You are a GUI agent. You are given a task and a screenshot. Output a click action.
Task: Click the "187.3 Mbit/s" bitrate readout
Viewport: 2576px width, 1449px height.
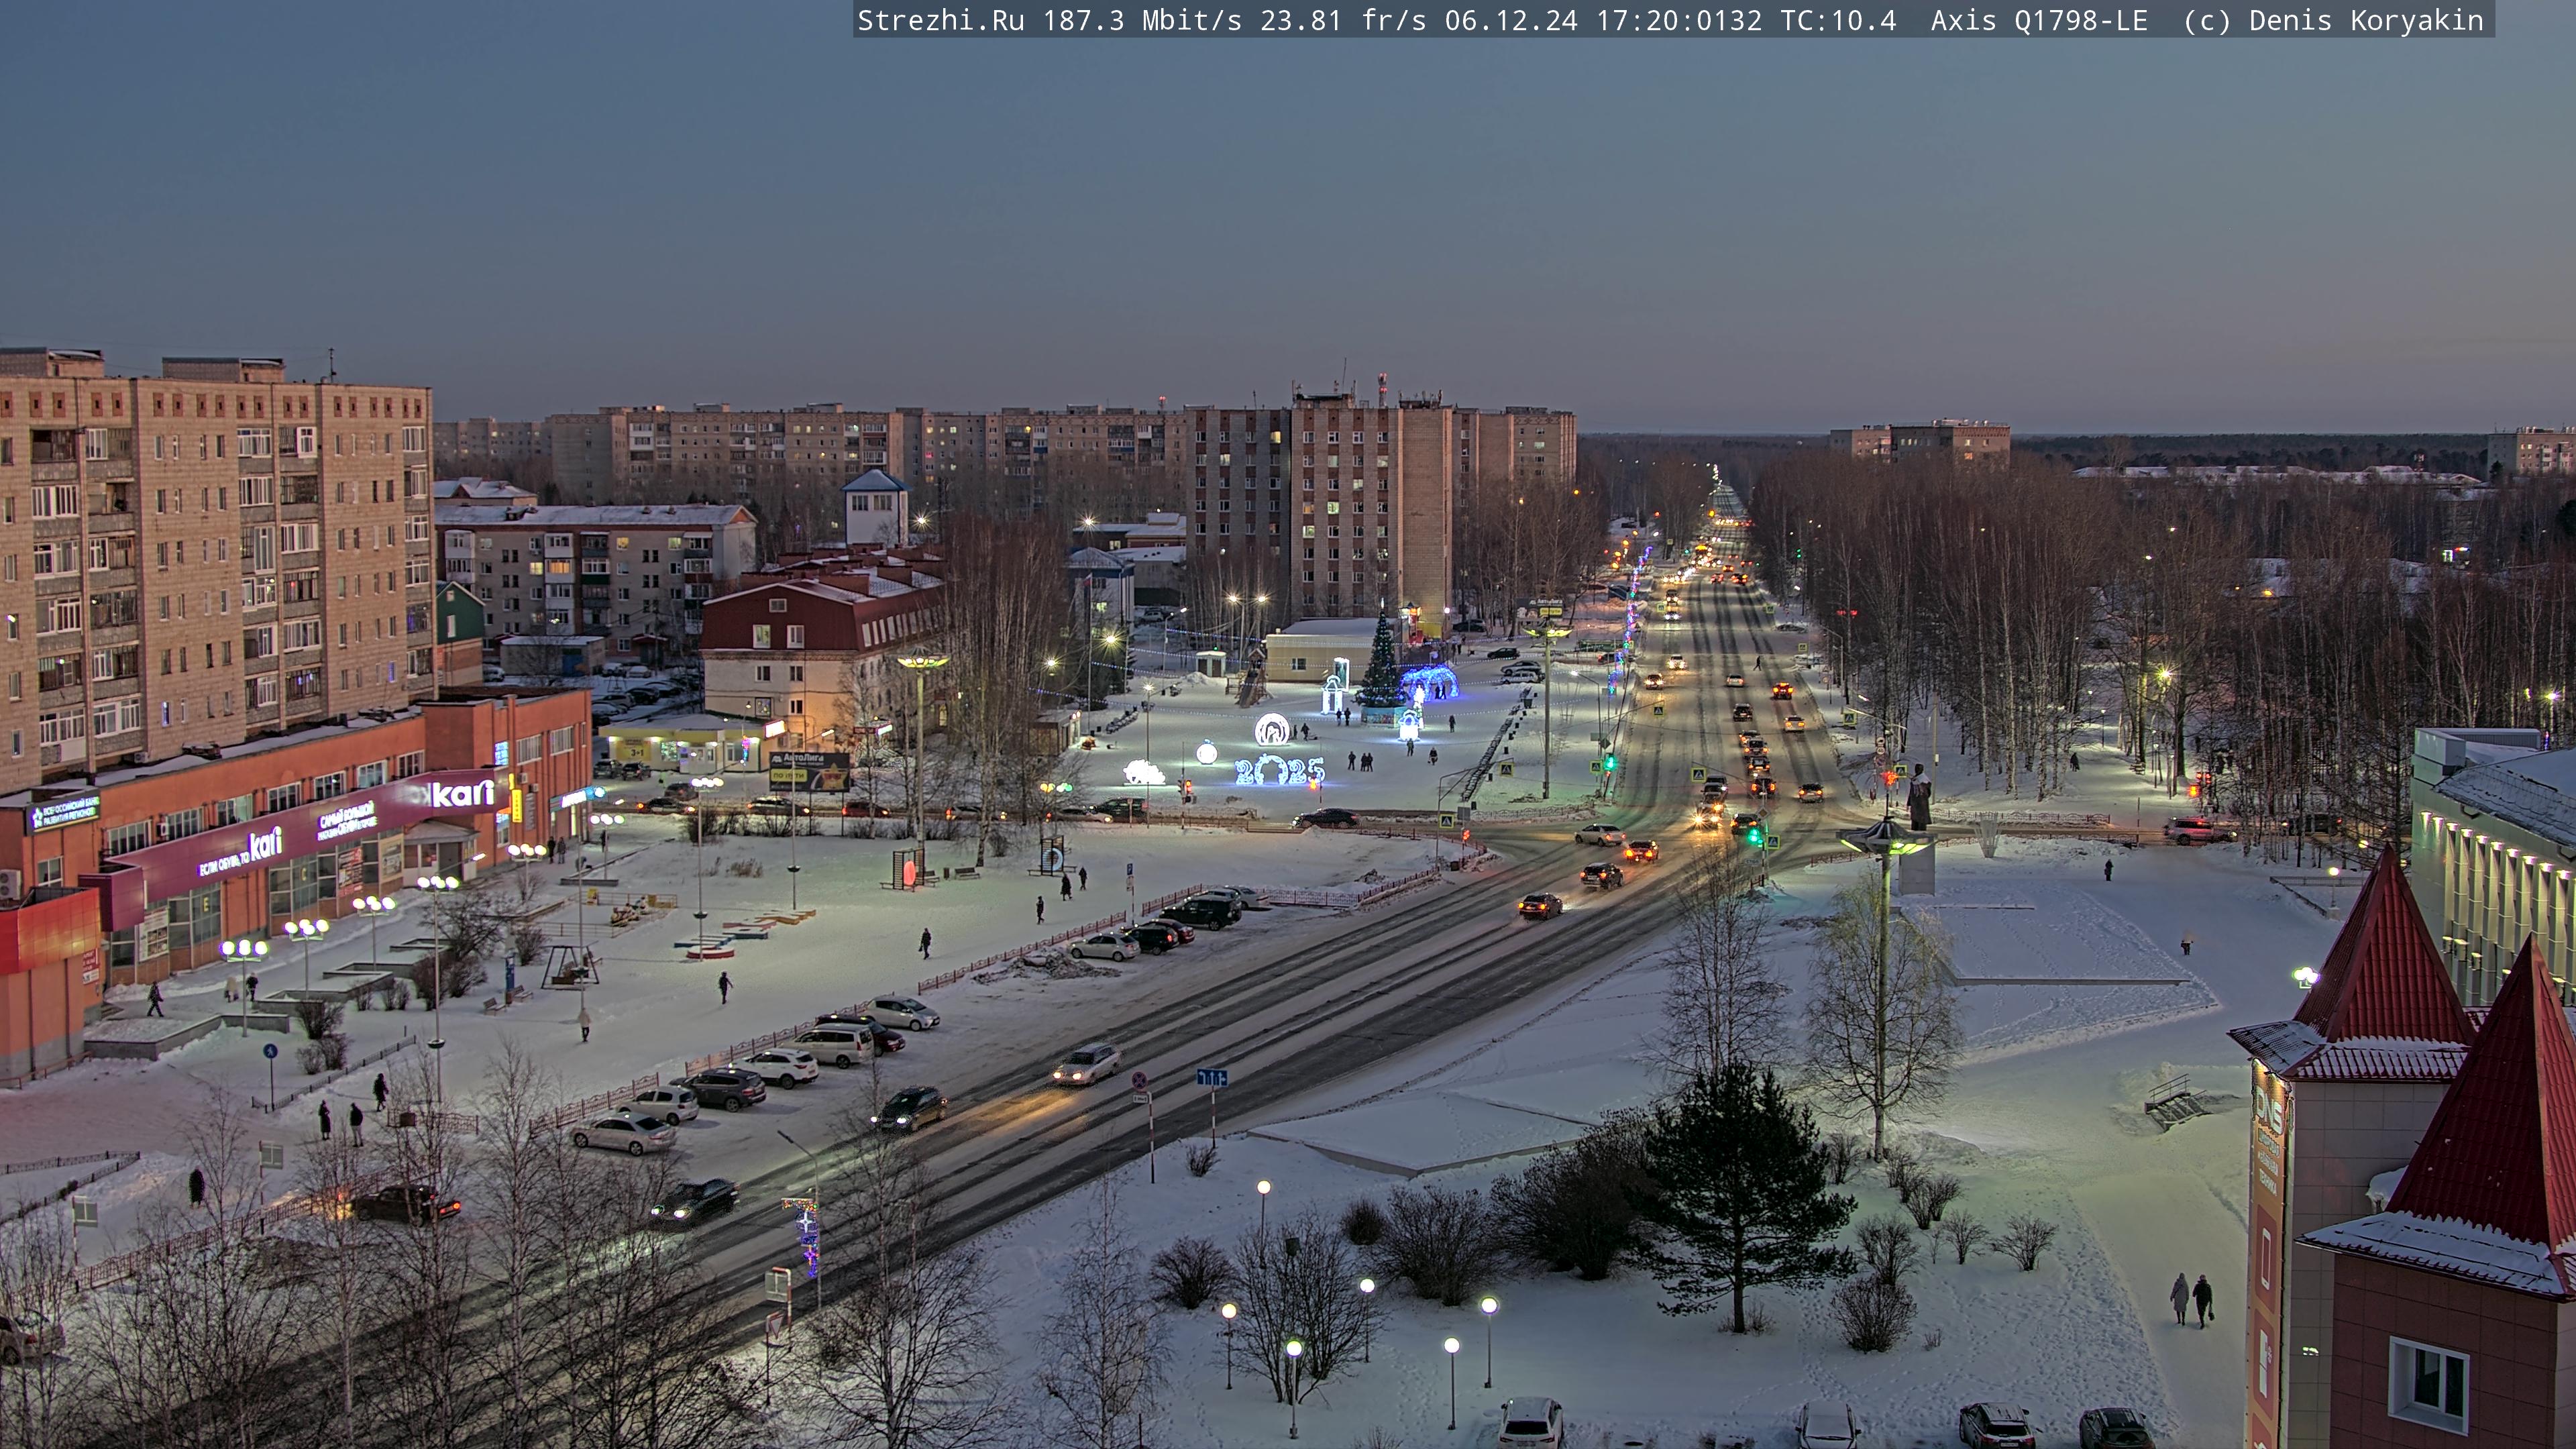pyautogui.click(x=1142, y=20)
